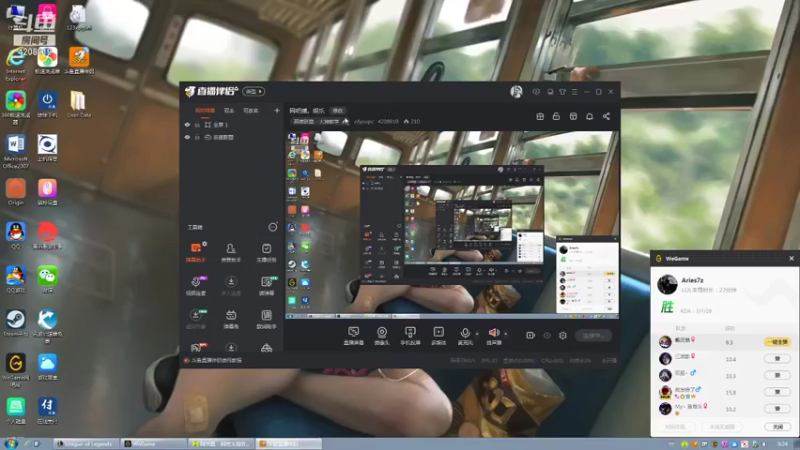The height and width of the screenshot is (450, 800).
Task: Switch to WeGame taskbar item
Action: point(153,444)
